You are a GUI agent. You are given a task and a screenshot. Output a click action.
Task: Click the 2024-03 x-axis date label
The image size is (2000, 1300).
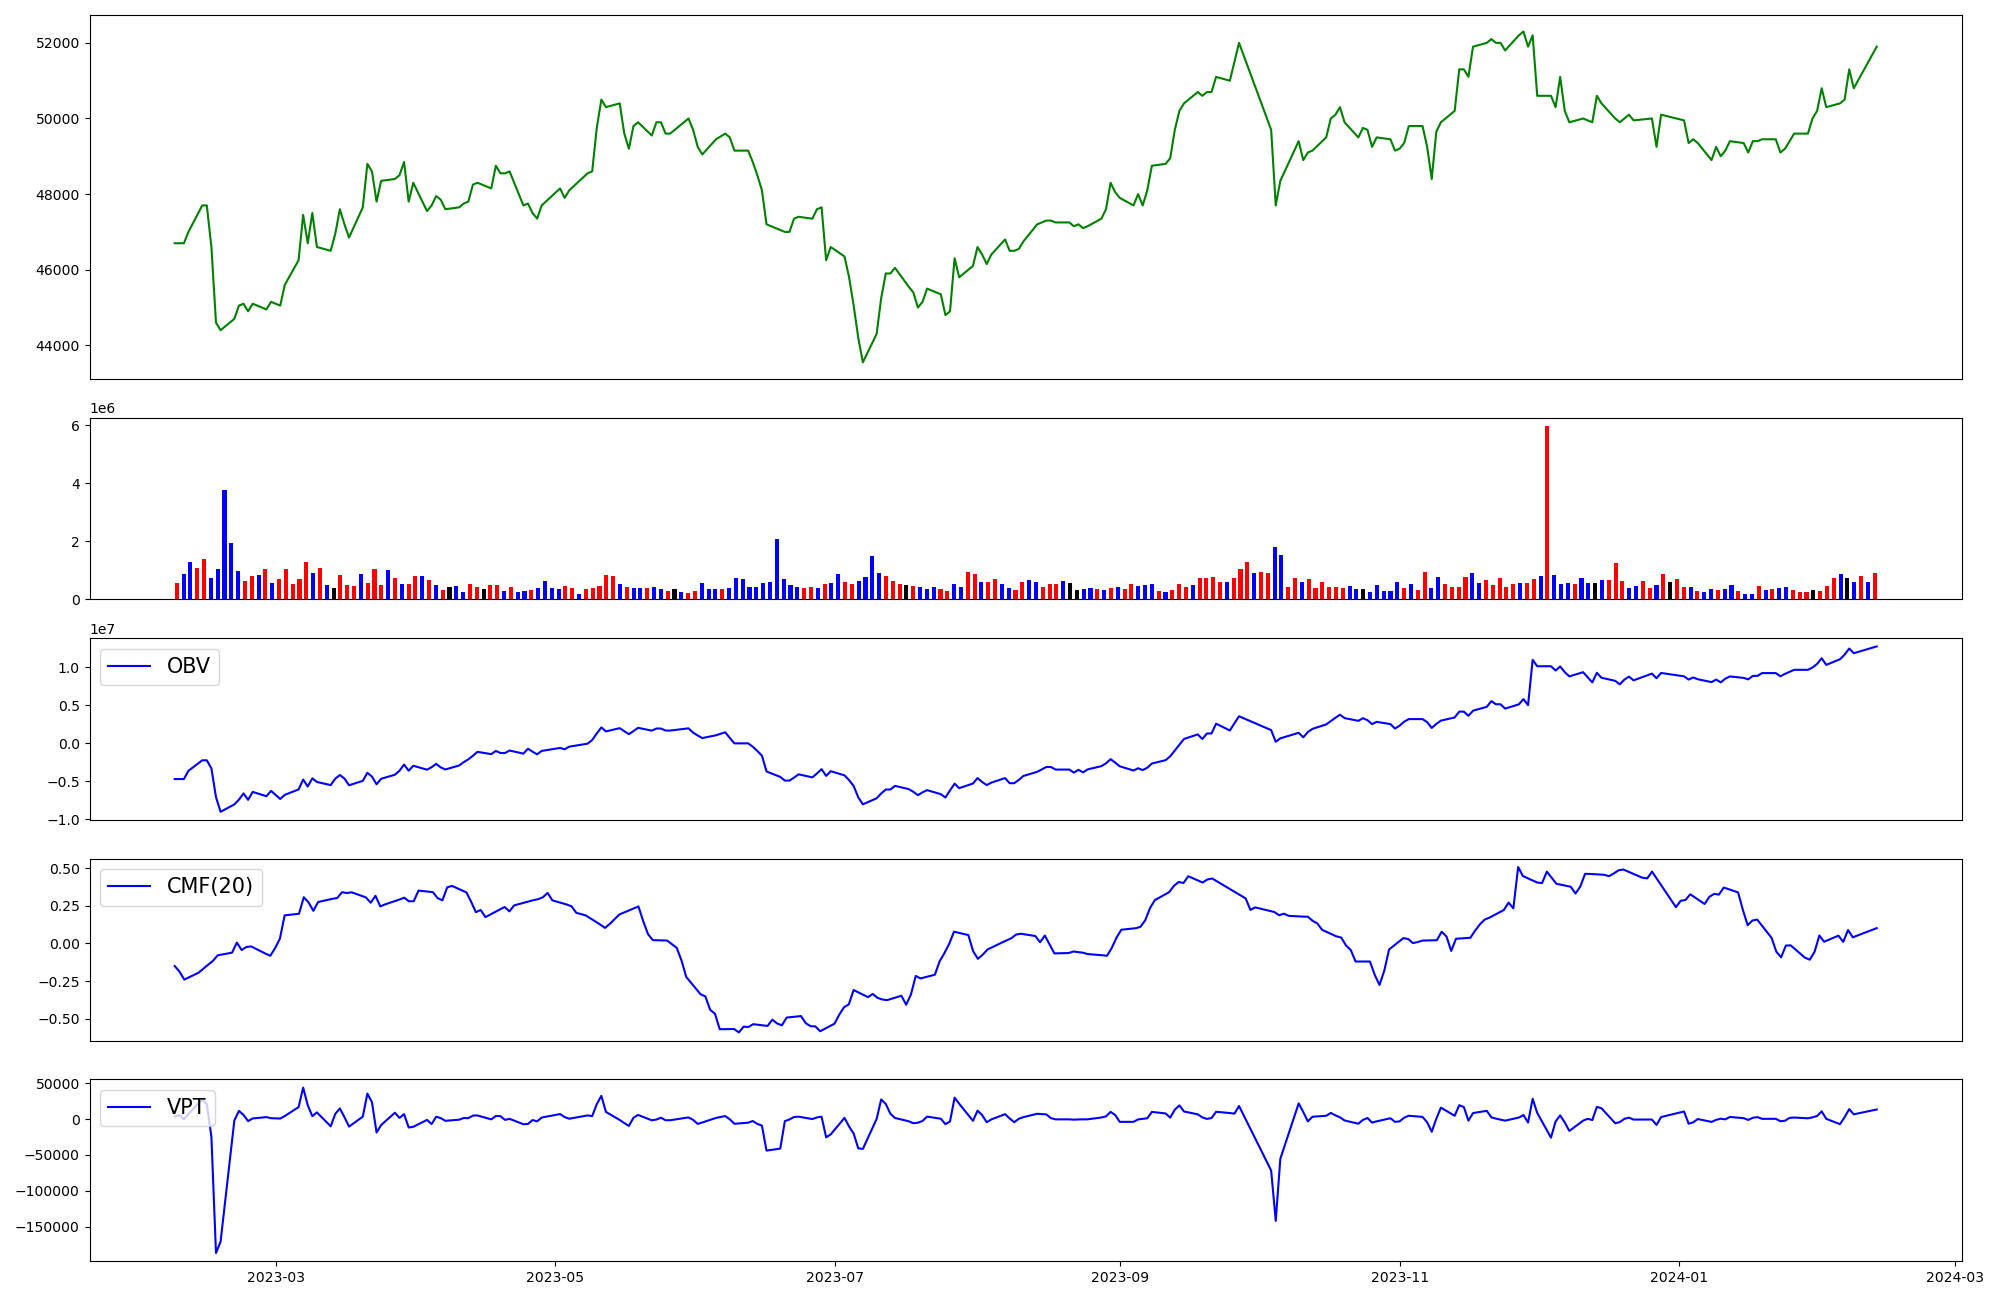pyautogui.click(x=1954, y=1277)
